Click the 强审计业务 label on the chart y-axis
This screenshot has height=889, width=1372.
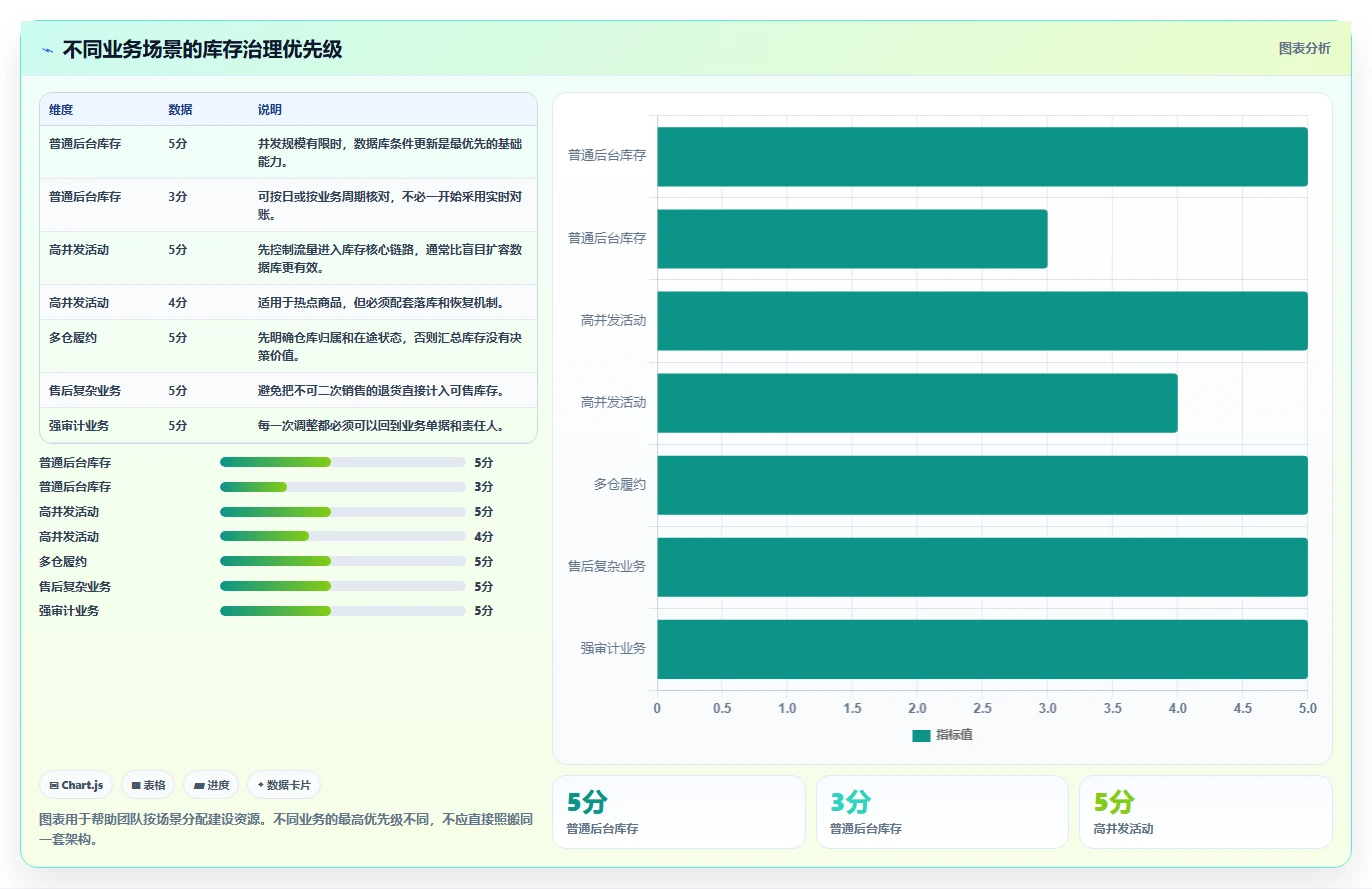tap(614, 649)
